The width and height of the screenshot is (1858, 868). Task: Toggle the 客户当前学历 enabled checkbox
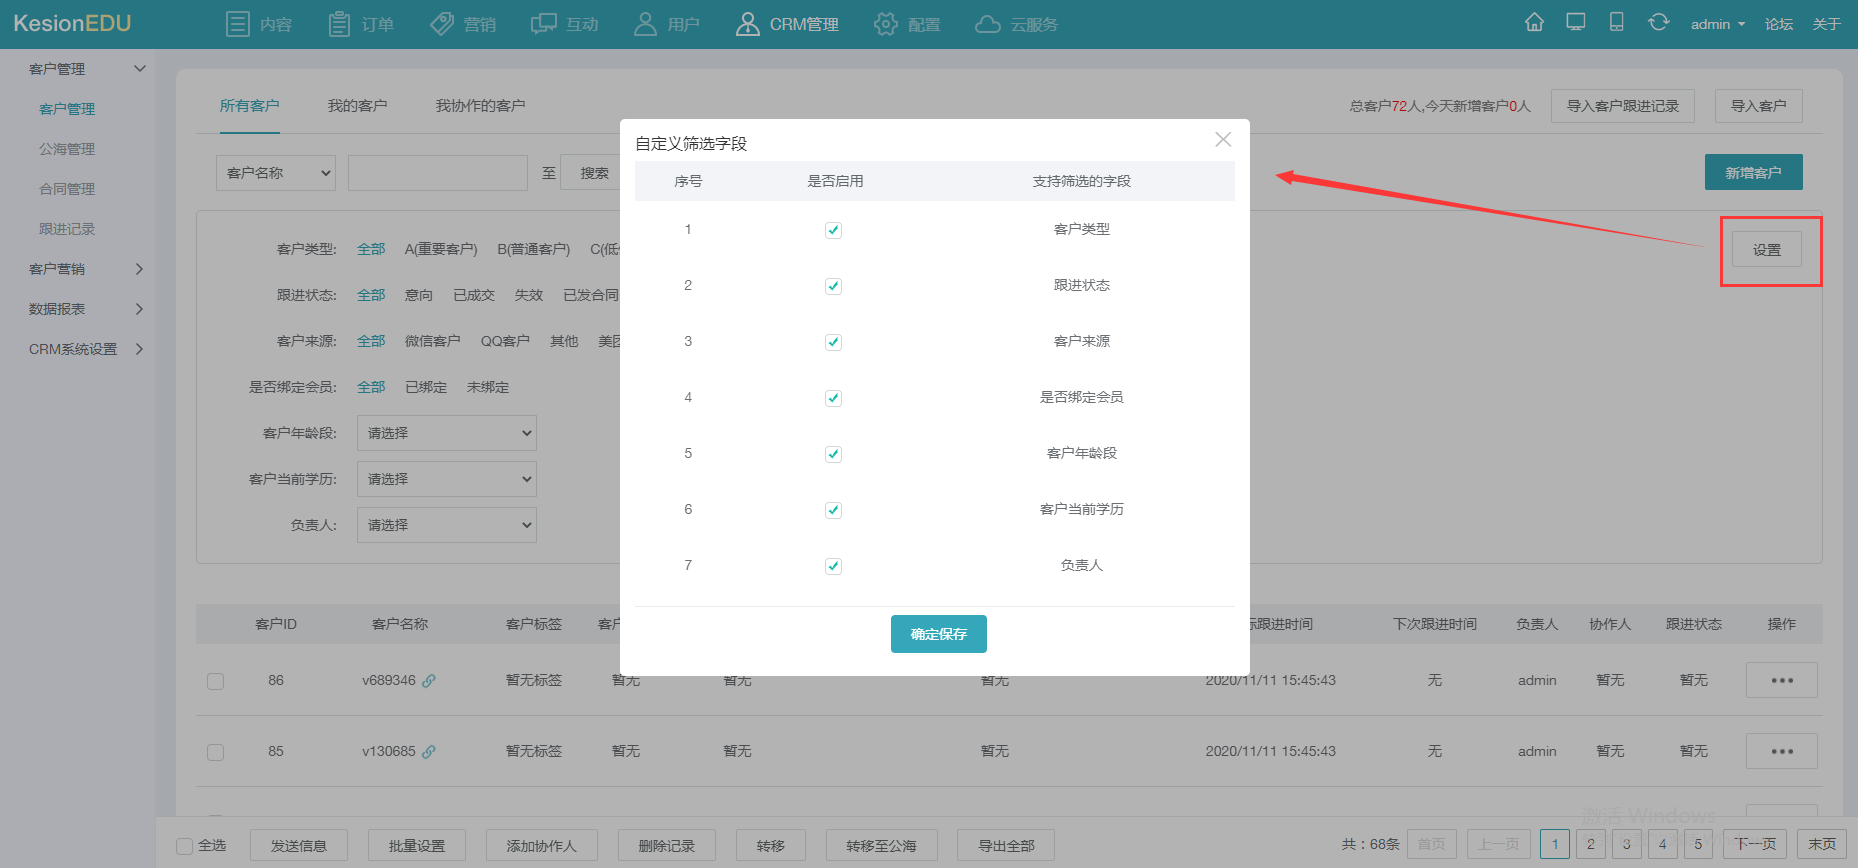point(833,510)
